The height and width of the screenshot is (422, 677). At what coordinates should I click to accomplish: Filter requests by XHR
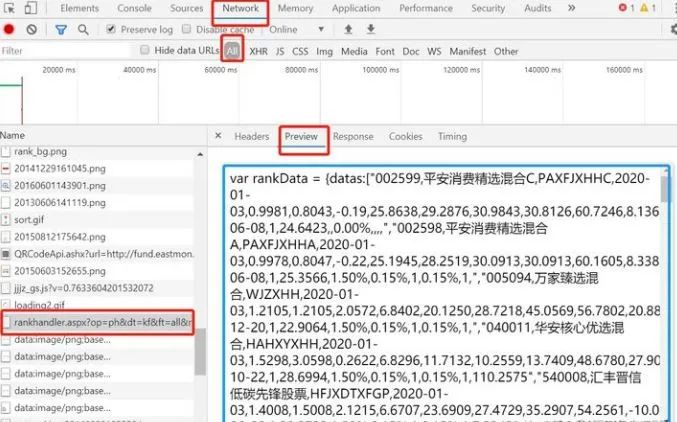pyautogui.click(x=258, y=51)
